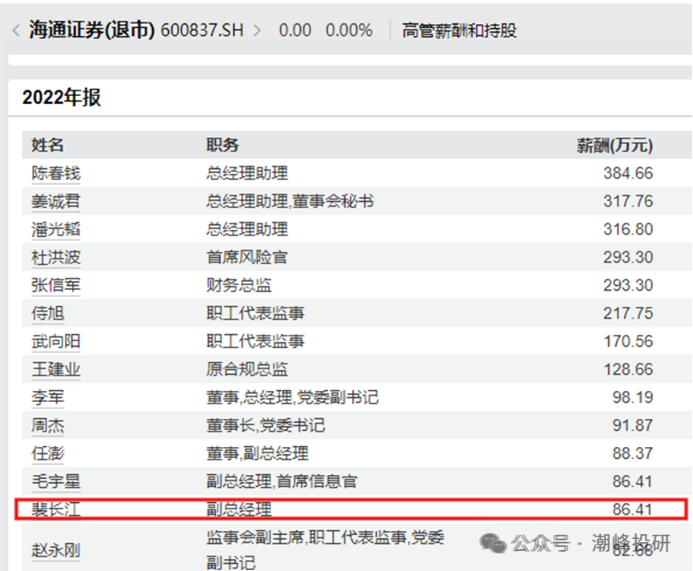Open profile link for 李军
This screenshot has width=693, height=571.
click(48, 397)
